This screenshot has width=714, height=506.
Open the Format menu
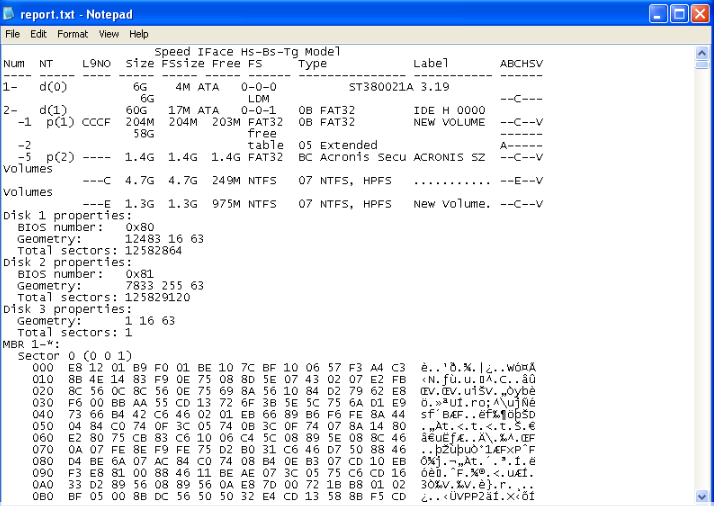72,34
